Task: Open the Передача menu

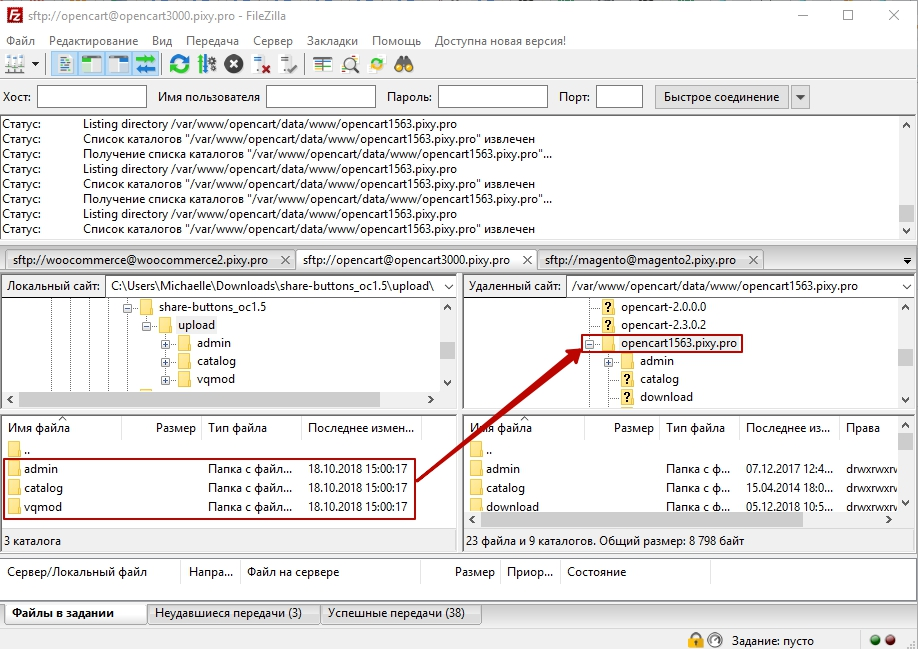Action: [x=213, y=41]
